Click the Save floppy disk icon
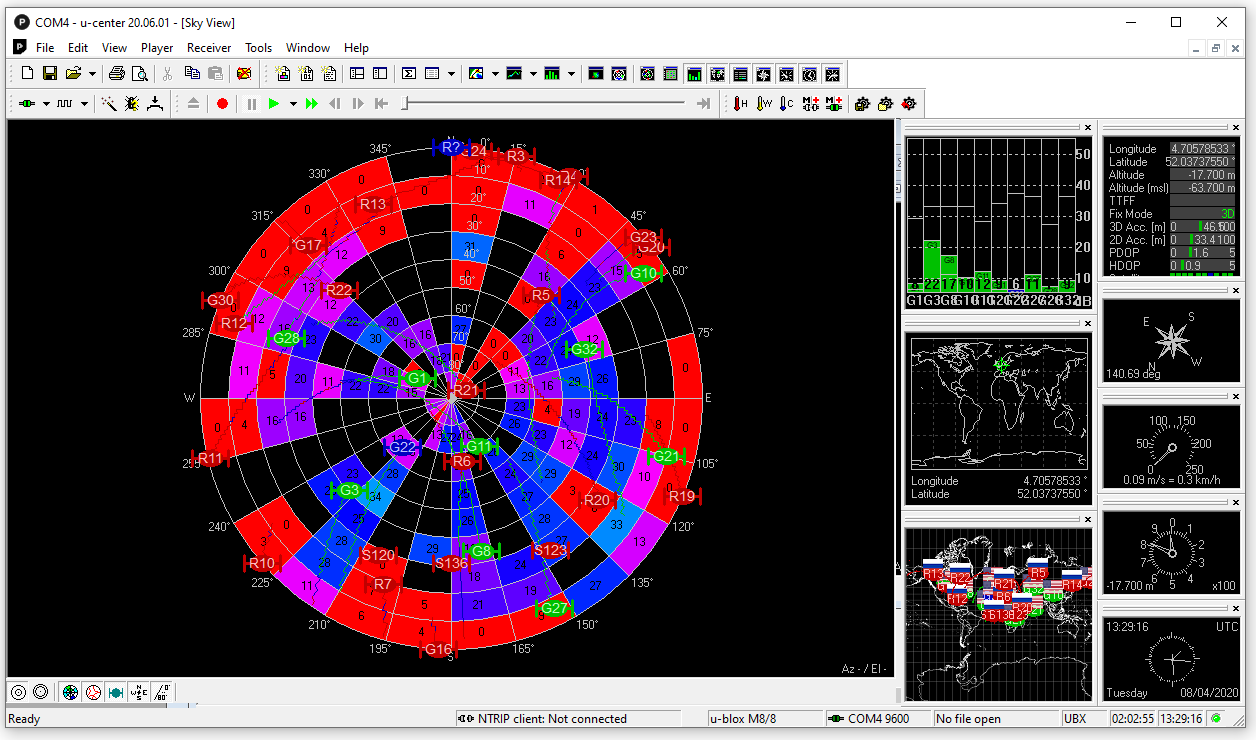 pyautogui.click(x=49, y=73)
